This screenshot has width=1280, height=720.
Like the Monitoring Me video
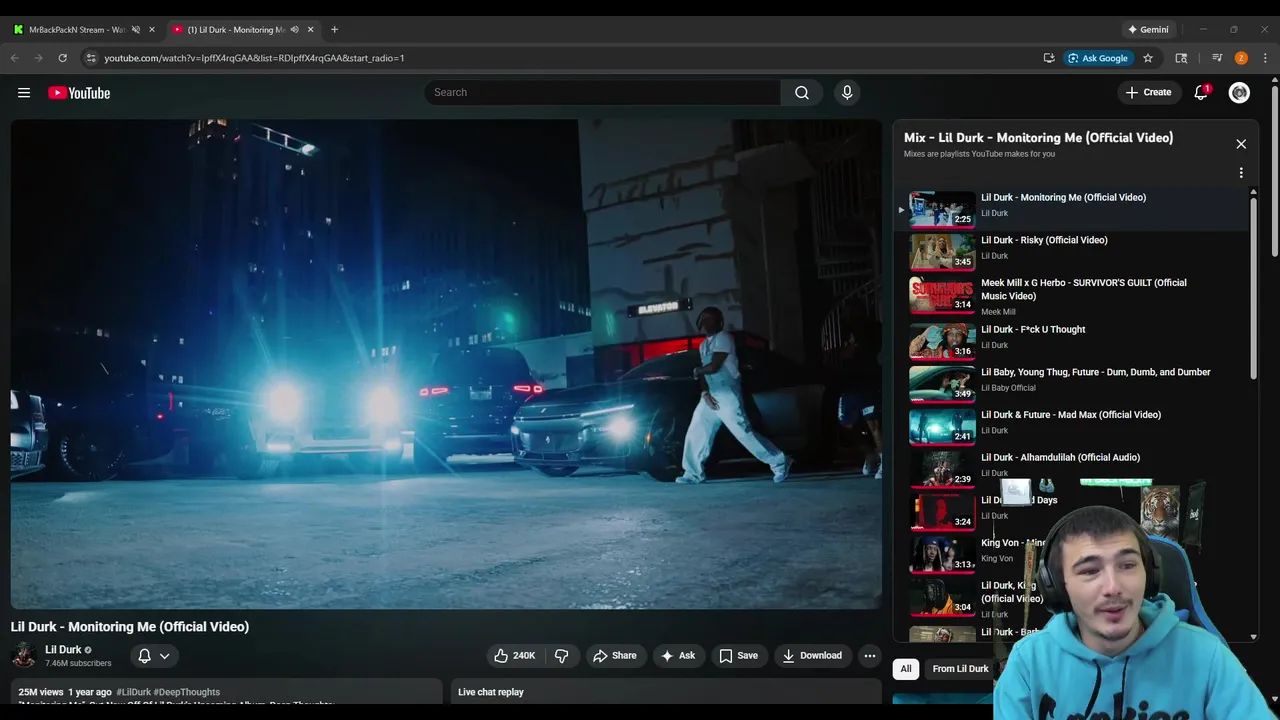pyautogui.click(x=514, y=656)
